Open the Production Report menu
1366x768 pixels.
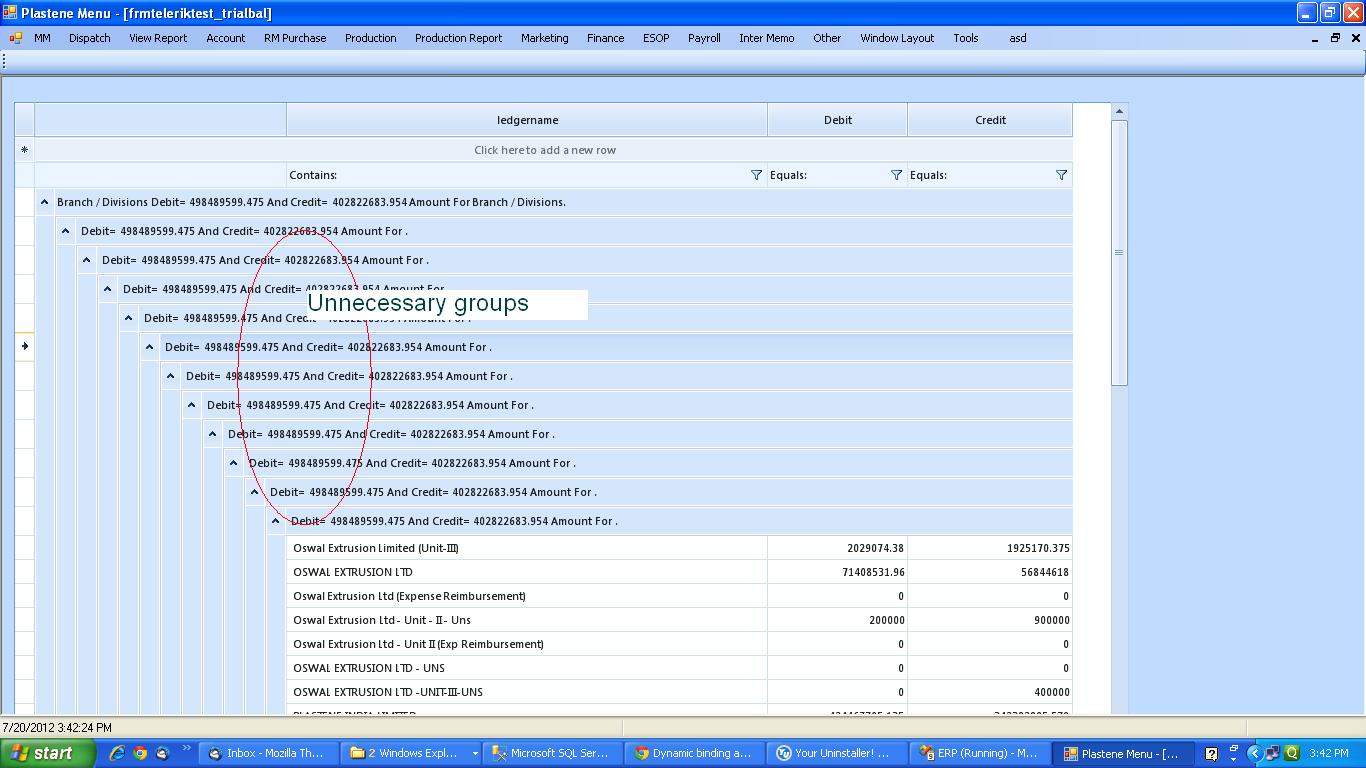[459, 38]
